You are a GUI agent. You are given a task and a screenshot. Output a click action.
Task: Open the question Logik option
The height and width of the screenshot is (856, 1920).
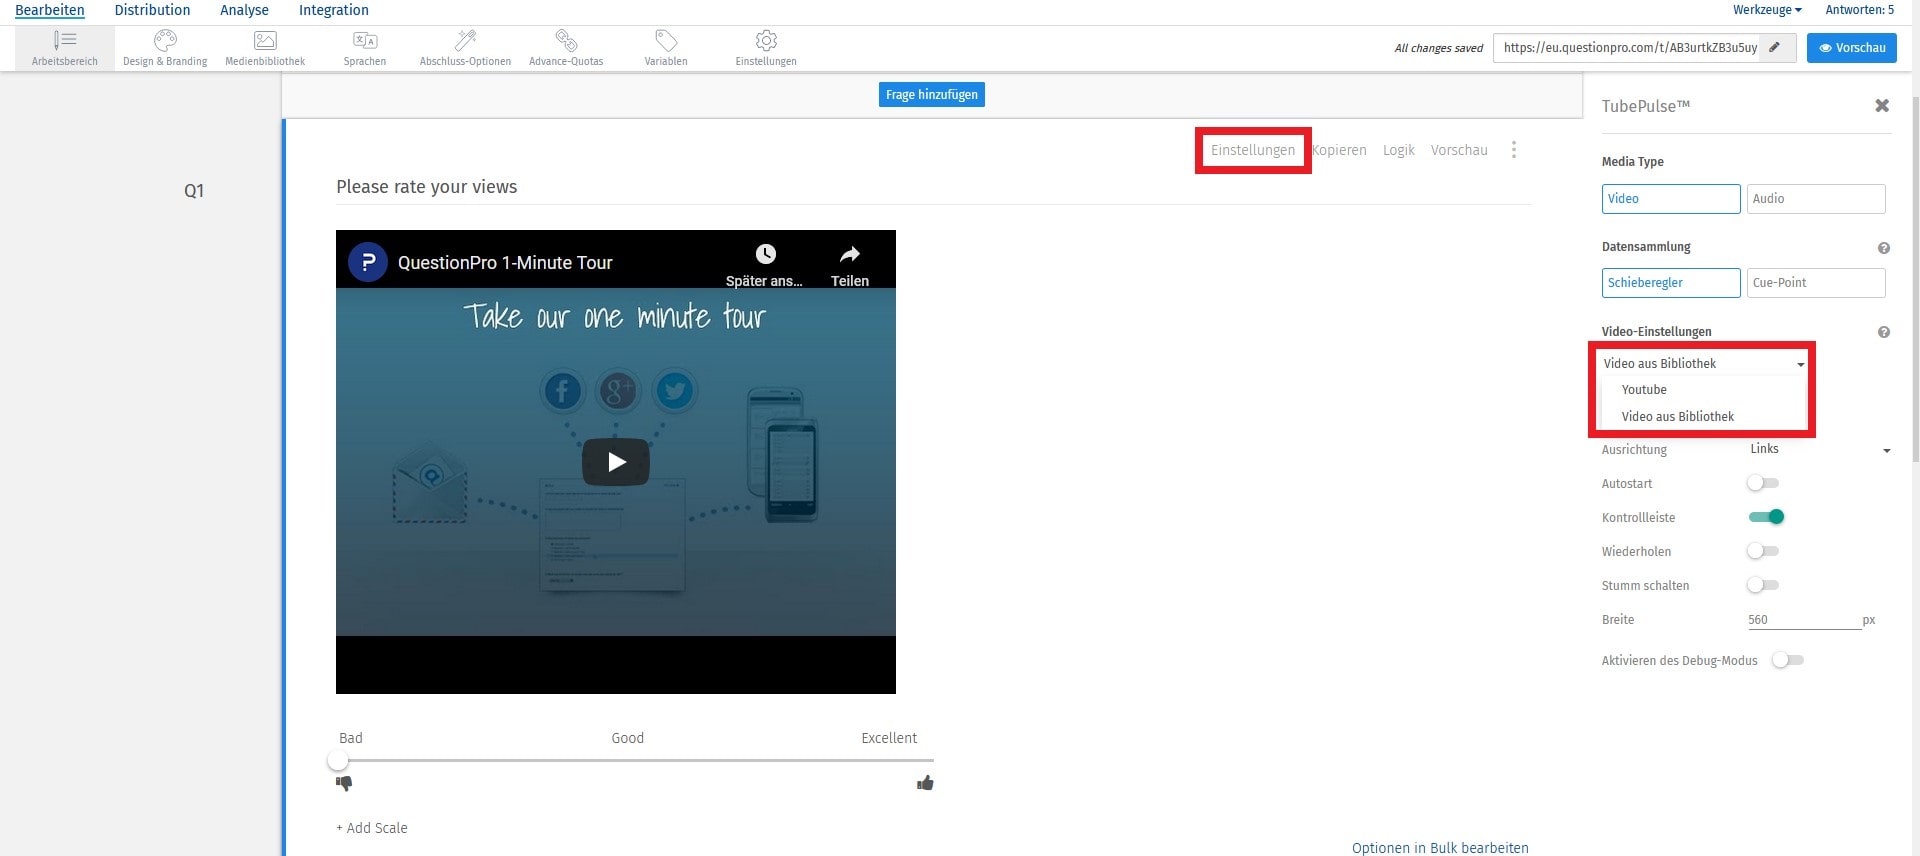pos(1398,150)
